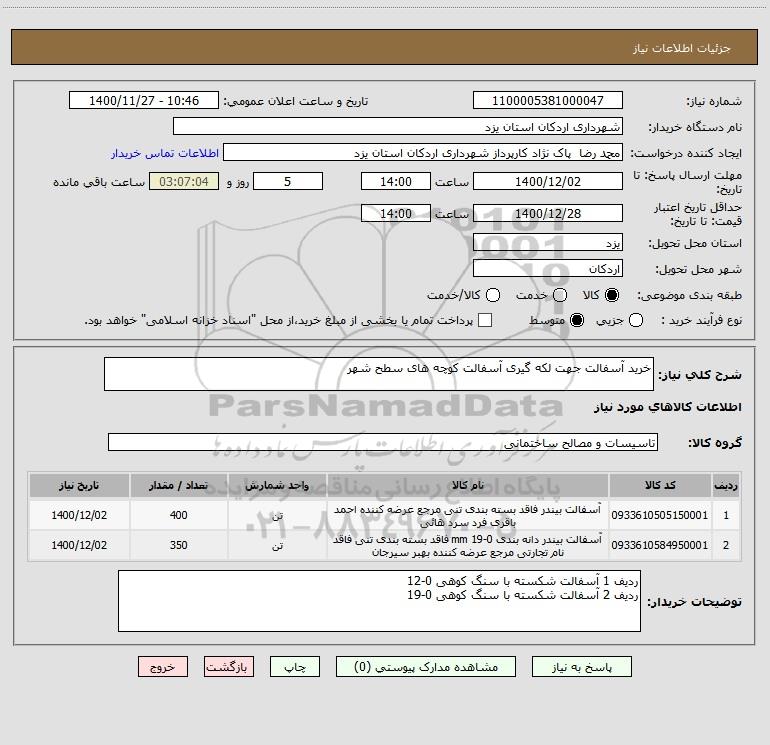Click the خروج exit button
770x745 pixels.
point(163,667)
